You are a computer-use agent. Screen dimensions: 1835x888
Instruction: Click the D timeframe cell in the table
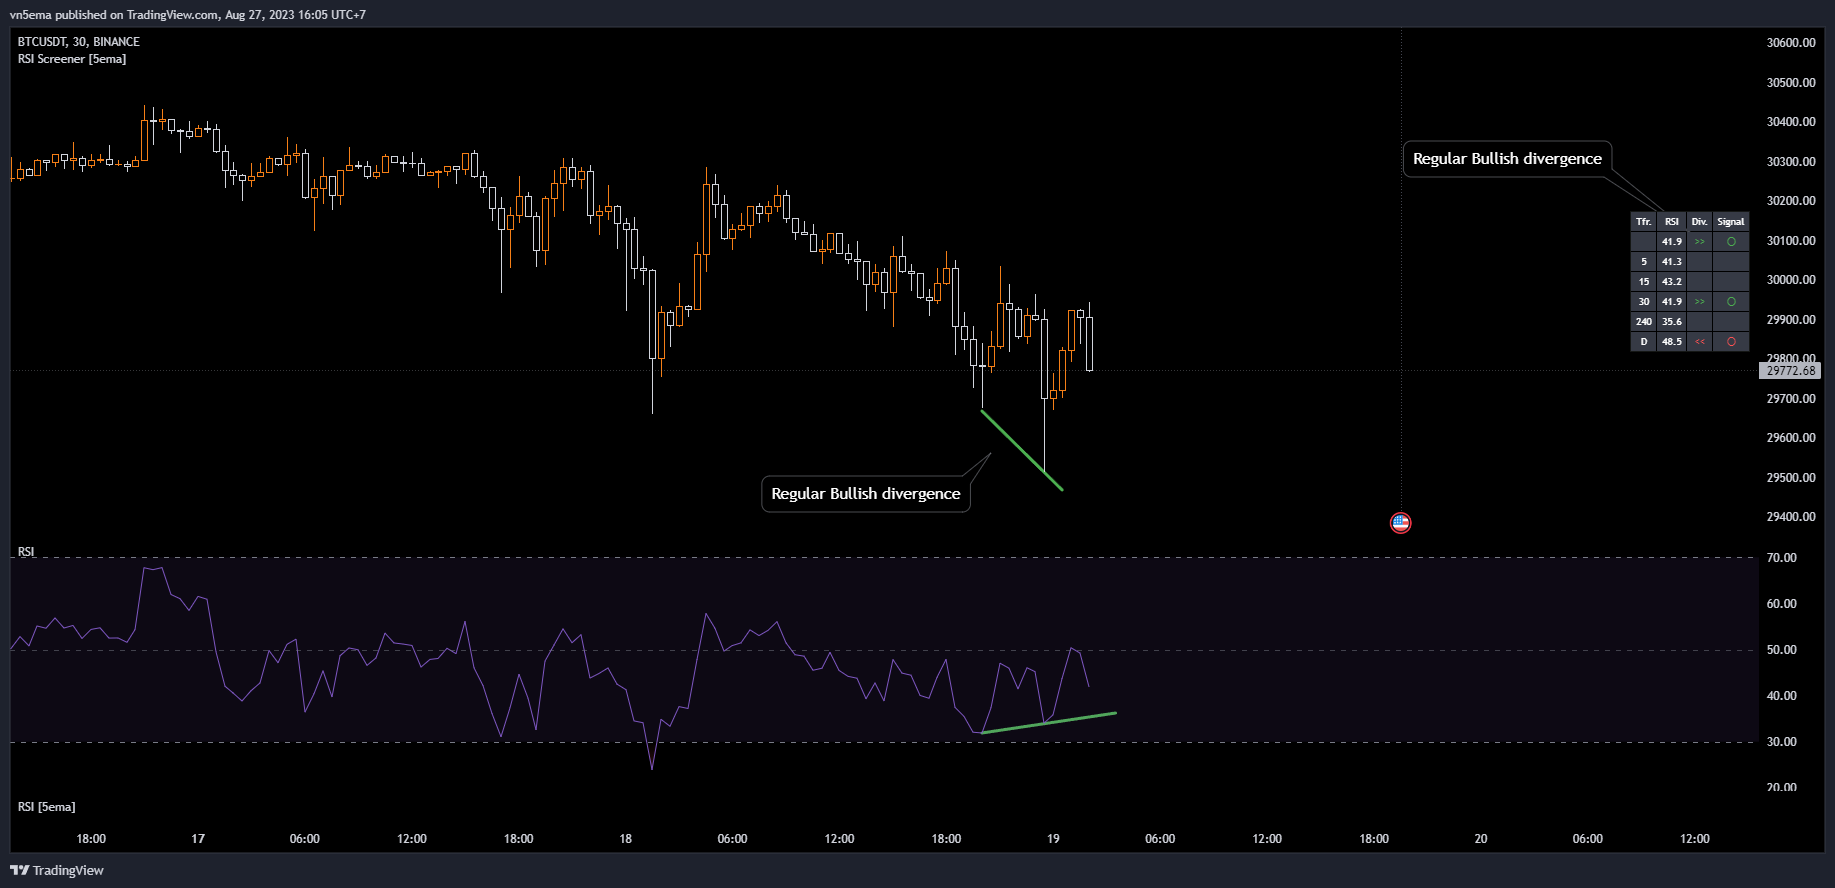[x=1644, y=341]
